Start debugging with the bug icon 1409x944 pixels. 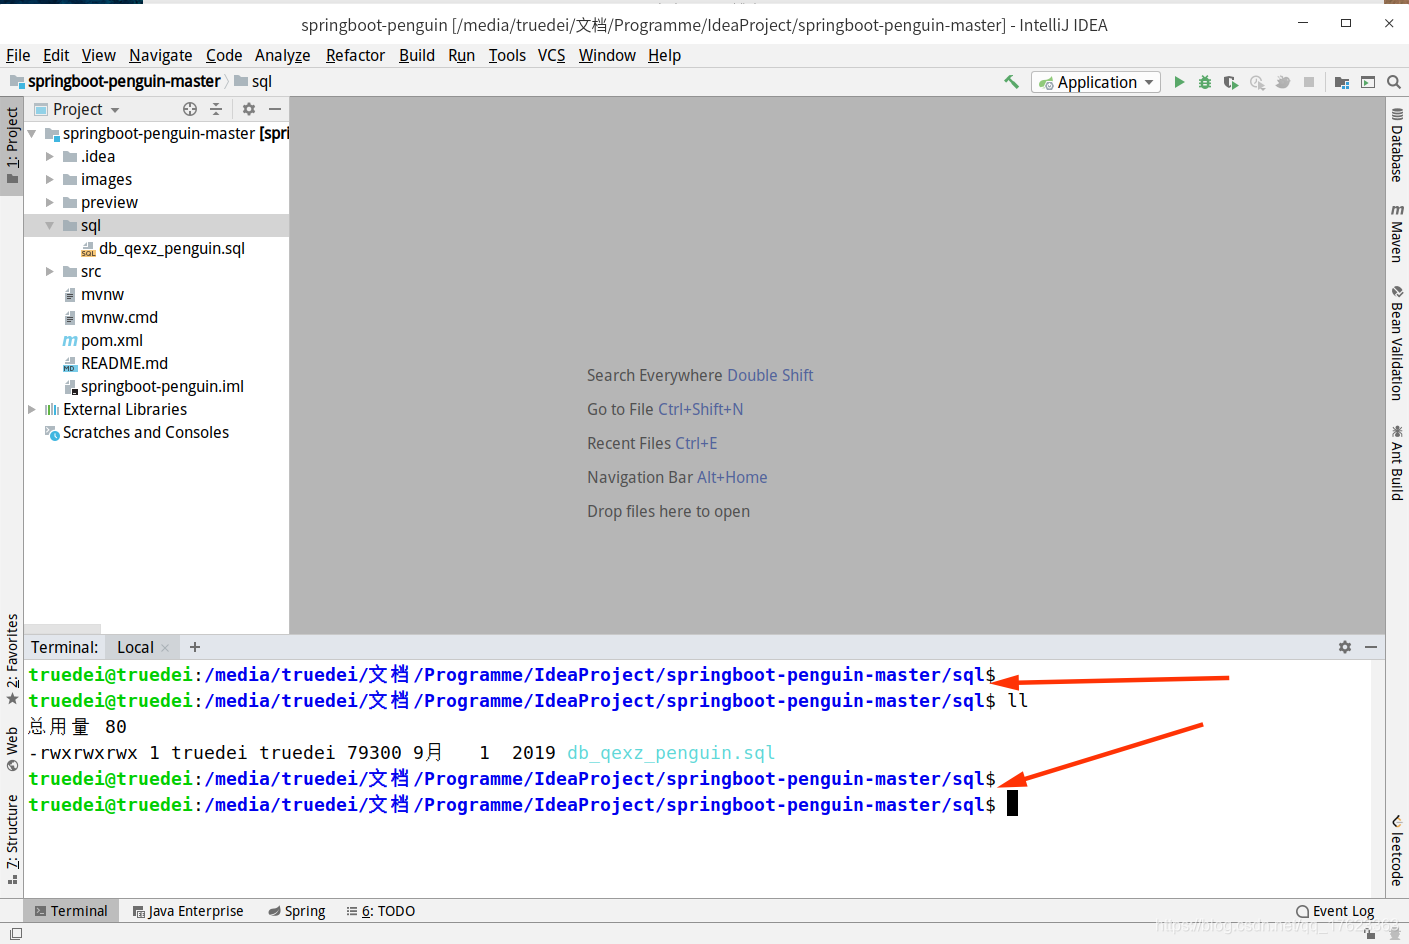(x=1205, y=82)
